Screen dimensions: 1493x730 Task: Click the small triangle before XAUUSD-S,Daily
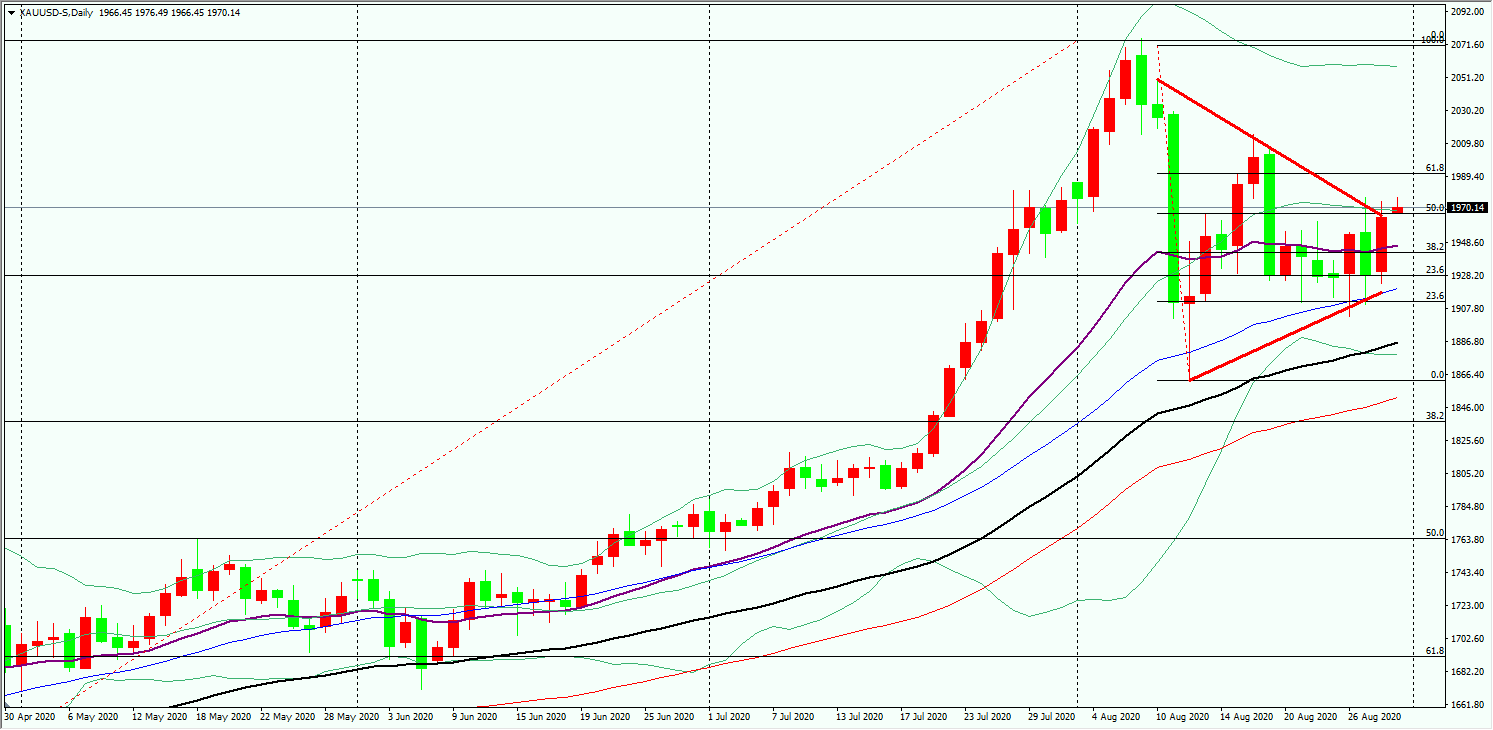pos(11,12)
